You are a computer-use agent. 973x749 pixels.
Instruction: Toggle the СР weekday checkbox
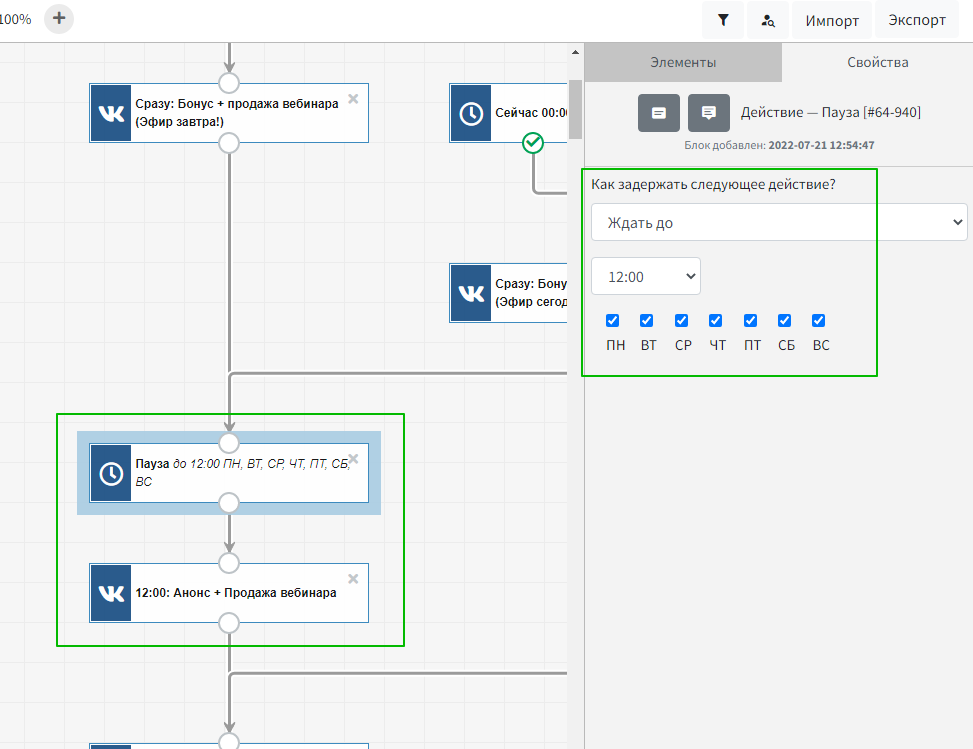pos(682,321)
